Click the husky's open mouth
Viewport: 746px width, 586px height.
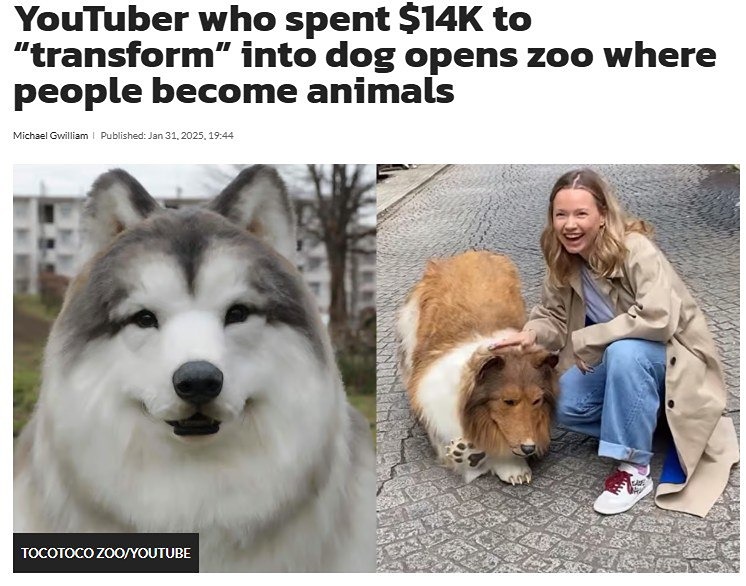click(193, 424)
